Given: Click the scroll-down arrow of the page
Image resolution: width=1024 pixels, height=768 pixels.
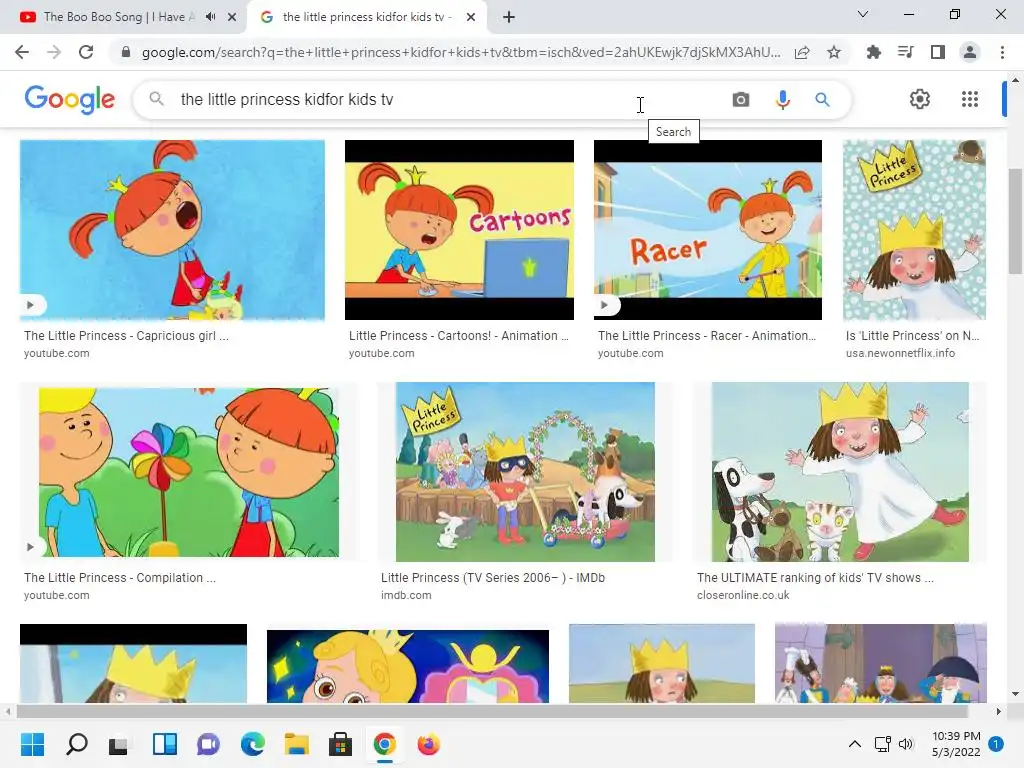Looking at the screenshot, I should click(1015, 694).
